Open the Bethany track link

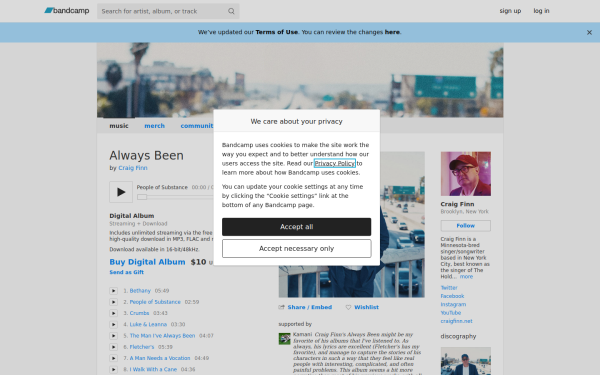click(x=140, y=291)
